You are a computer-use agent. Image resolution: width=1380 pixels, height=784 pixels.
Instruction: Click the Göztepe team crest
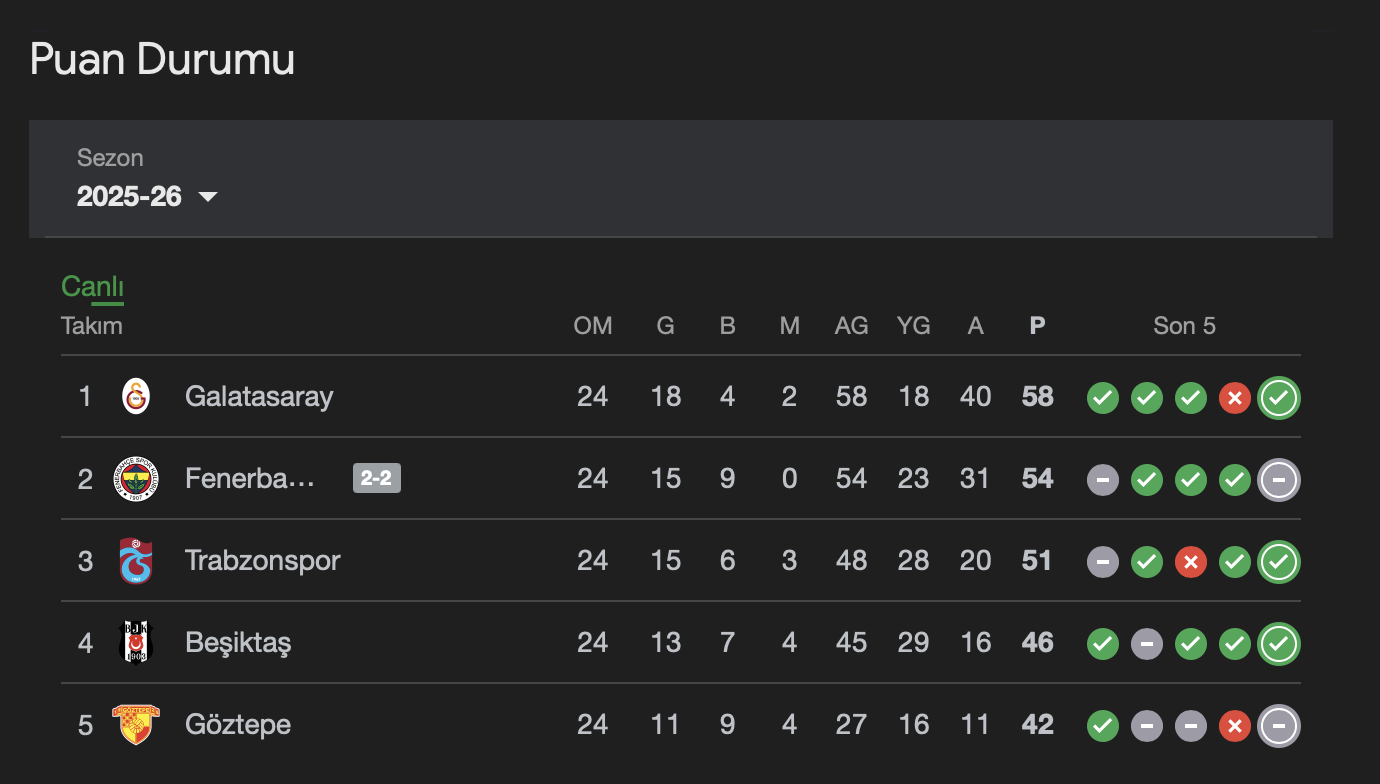[x=136, y=725]
